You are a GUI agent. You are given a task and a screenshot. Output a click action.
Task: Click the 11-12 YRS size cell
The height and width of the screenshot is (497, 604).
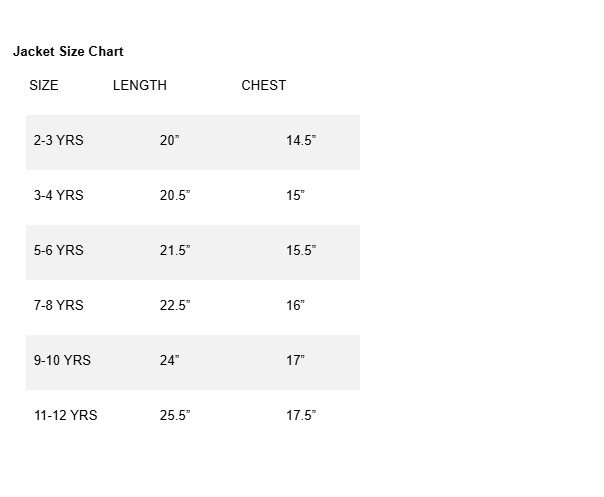65,416
